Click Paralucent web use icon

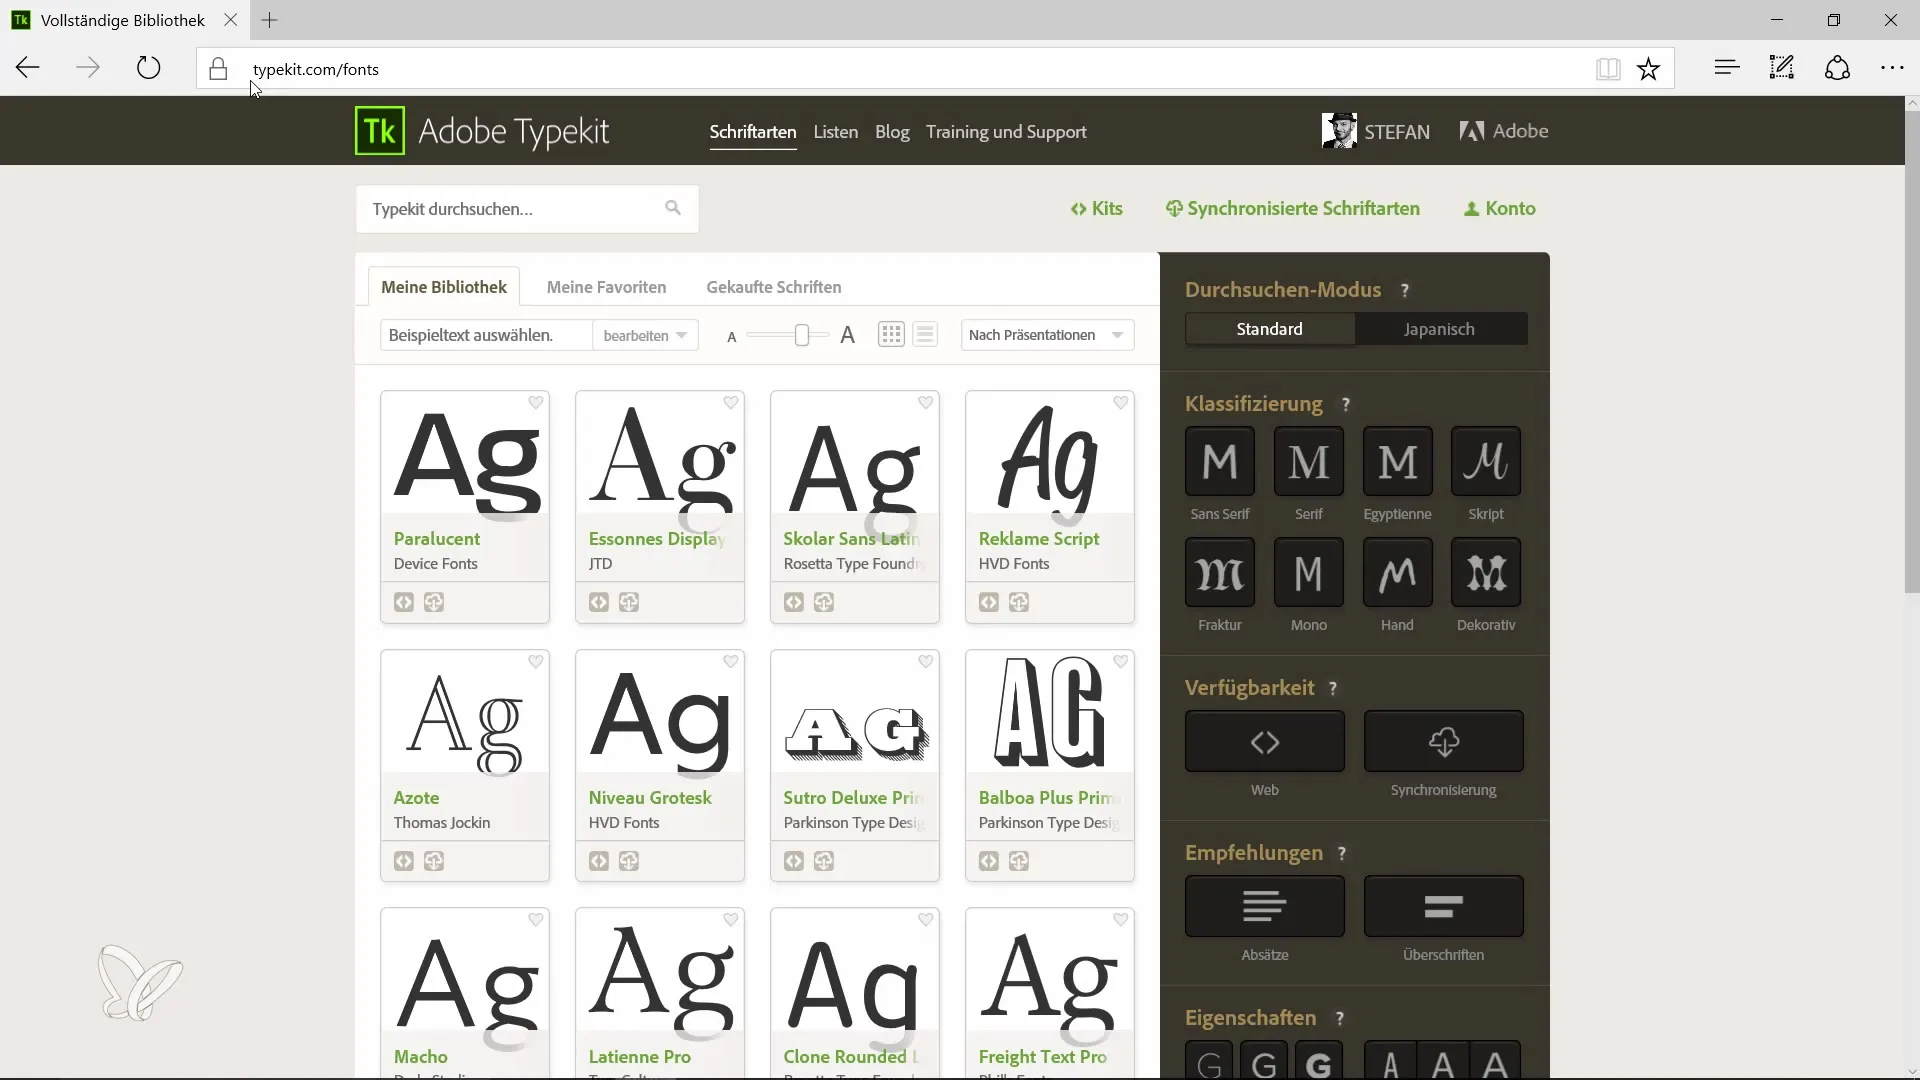click(x=404, y=602)
